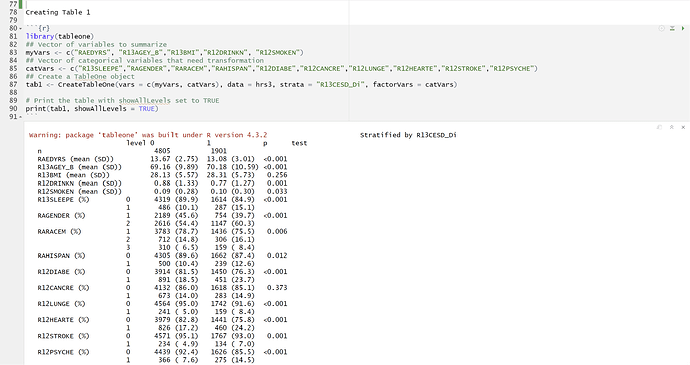Click the ```{r} chunk header

click(38, 29)
